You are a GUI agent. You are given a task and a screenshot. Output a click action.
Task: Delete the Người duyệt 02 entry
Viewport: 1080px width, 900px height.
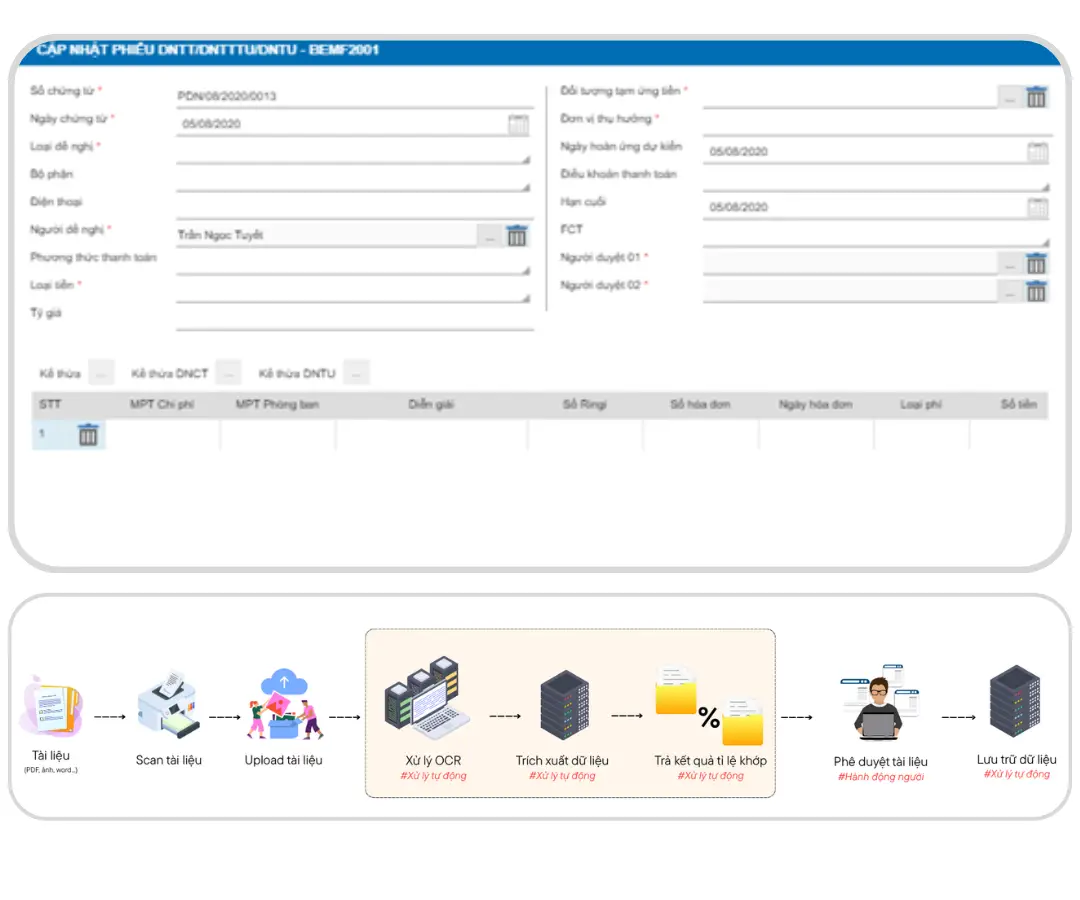pyautogui.click(x=1037, y=291)
